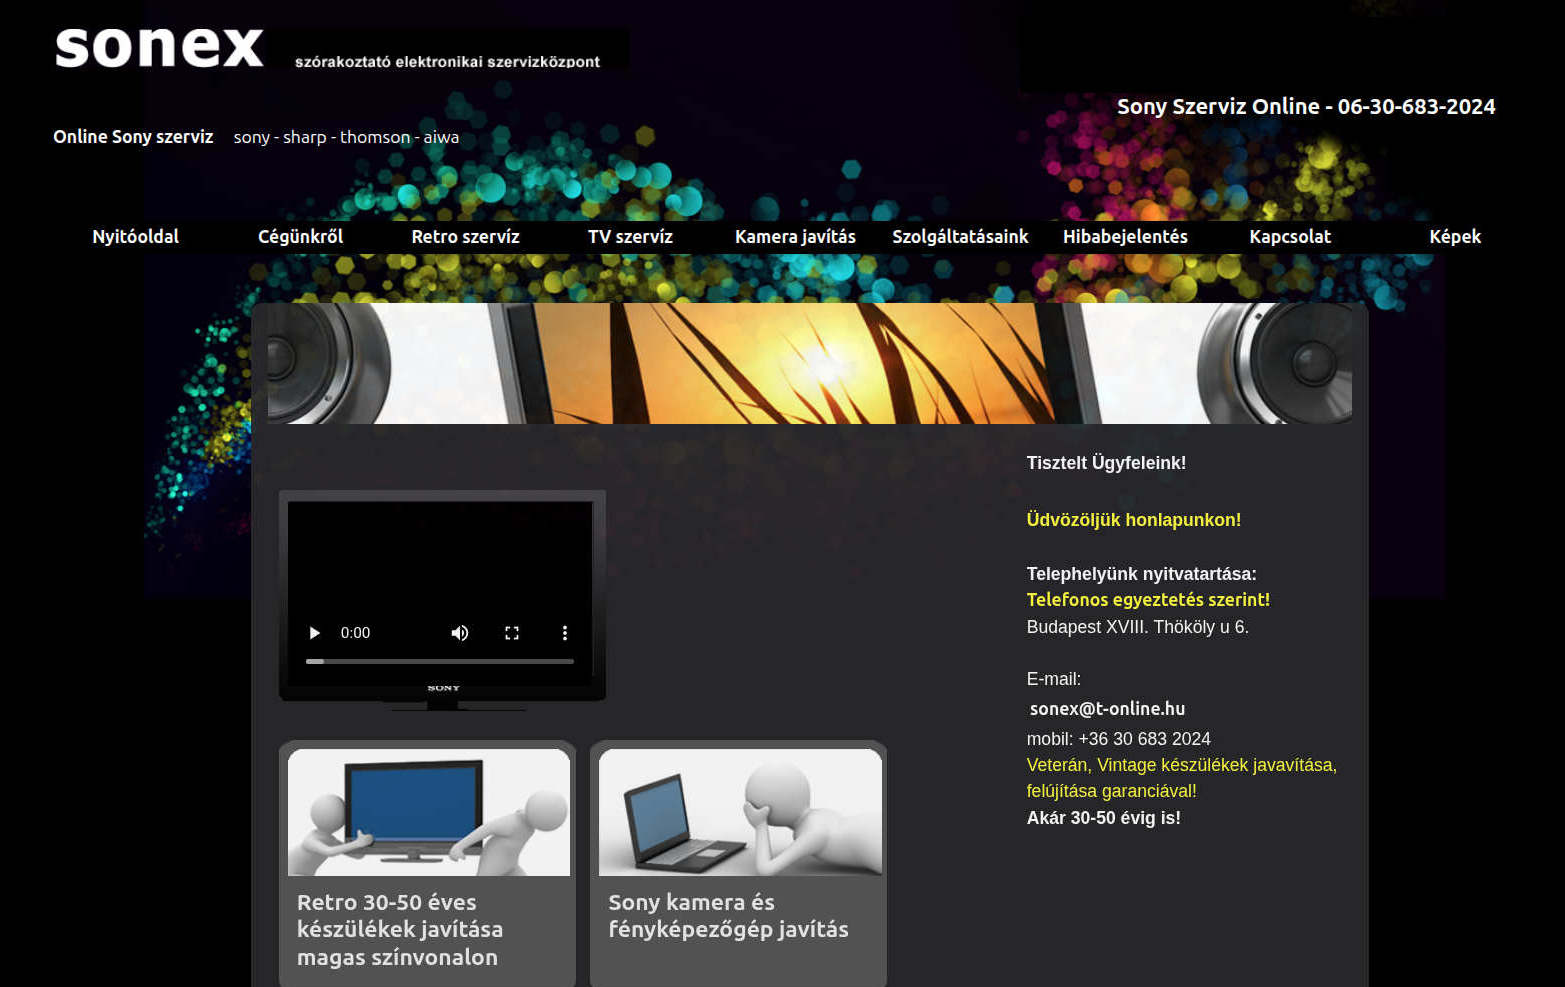Select the Kamera javítás menu item
Viewport: 1565px width, 987px height.
point(795,237)
